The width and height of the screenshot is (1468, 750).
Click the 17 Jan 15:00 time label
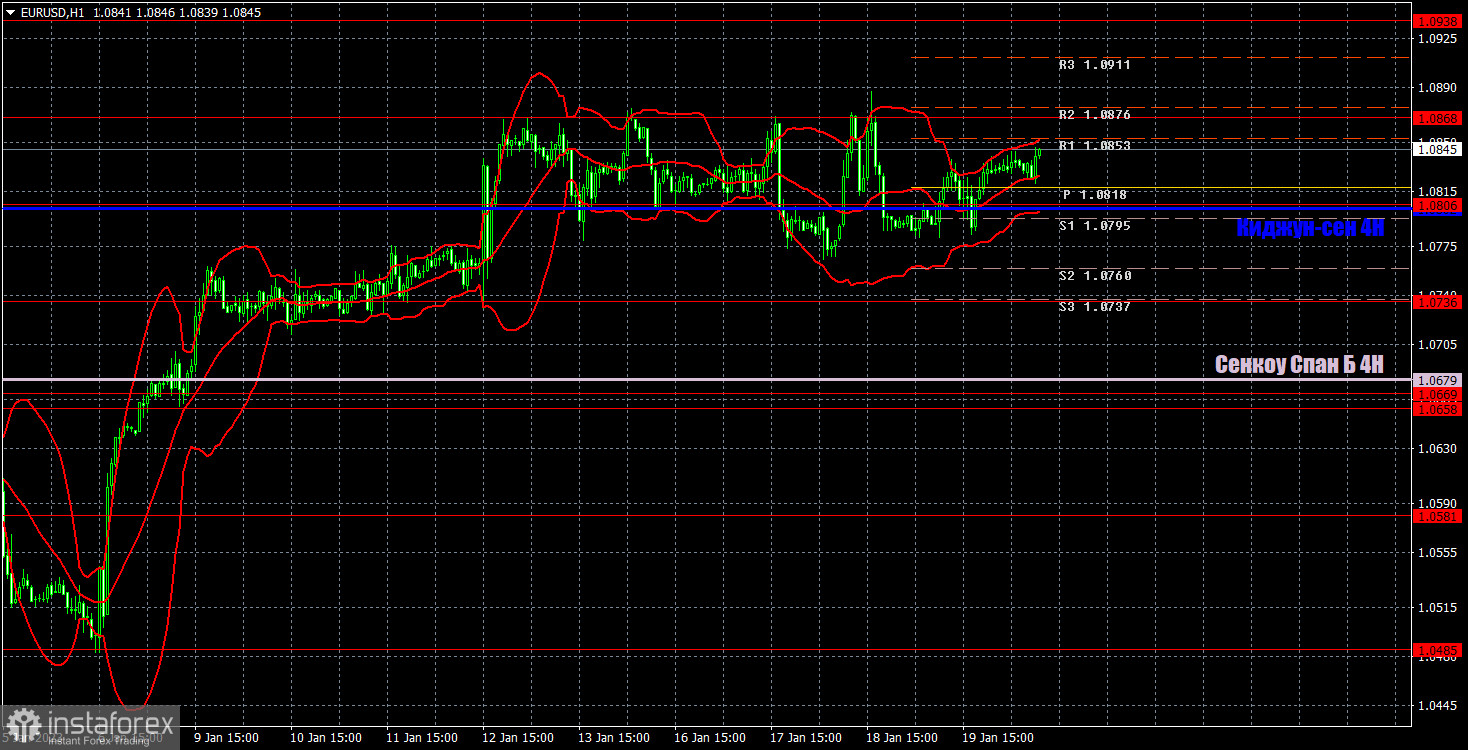tap(806, 738)
